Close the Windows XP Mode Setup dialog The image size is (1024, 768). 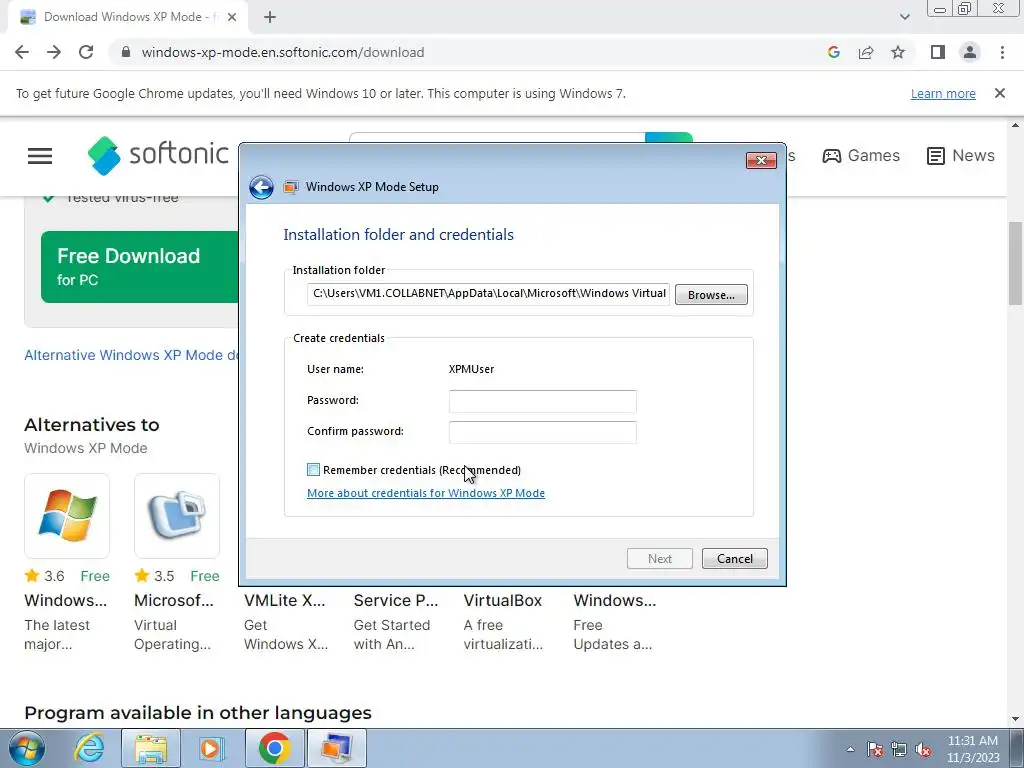point(761,160)
